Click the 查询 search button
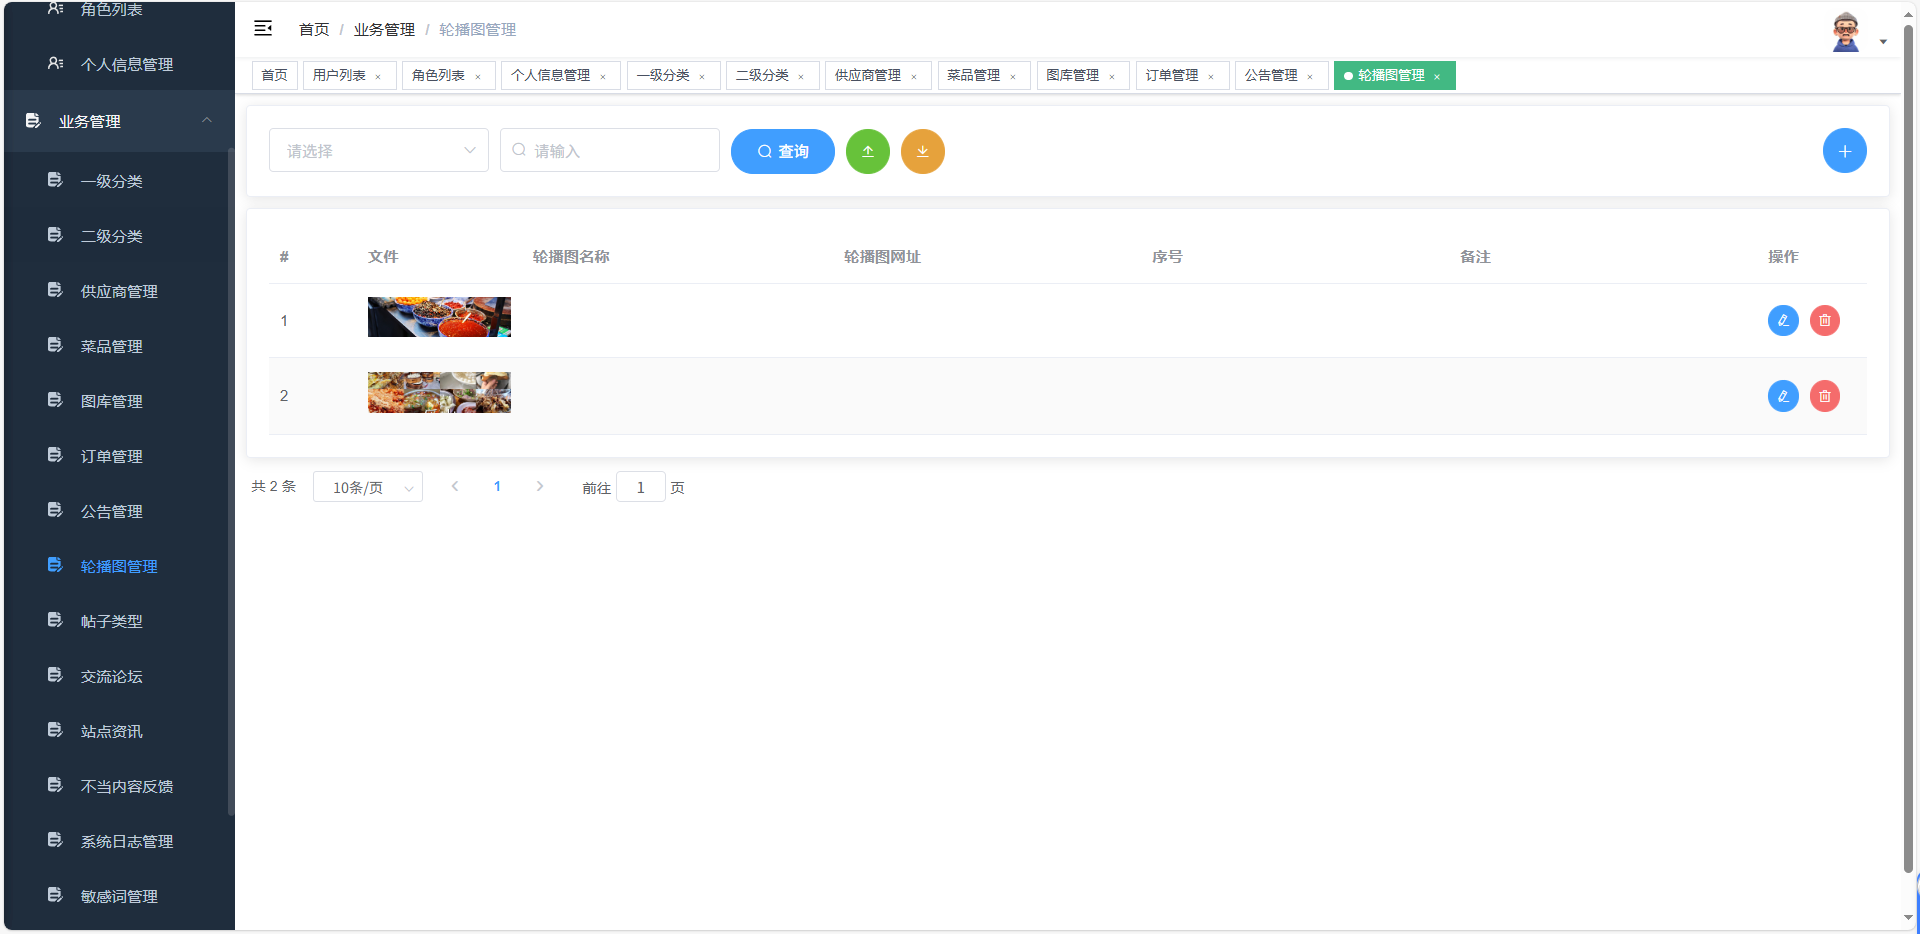The width and height of the screenshot is (1920, 934). point(782,151)
